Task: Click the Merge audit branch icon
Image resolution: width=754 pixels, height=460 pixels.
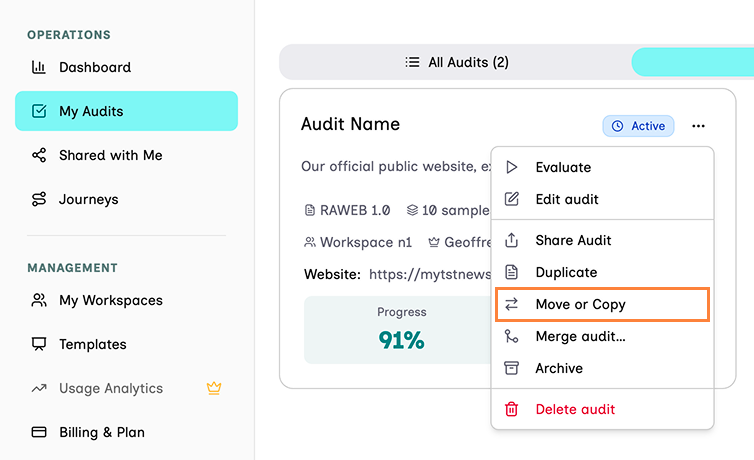Action: (x=512, y=336)
